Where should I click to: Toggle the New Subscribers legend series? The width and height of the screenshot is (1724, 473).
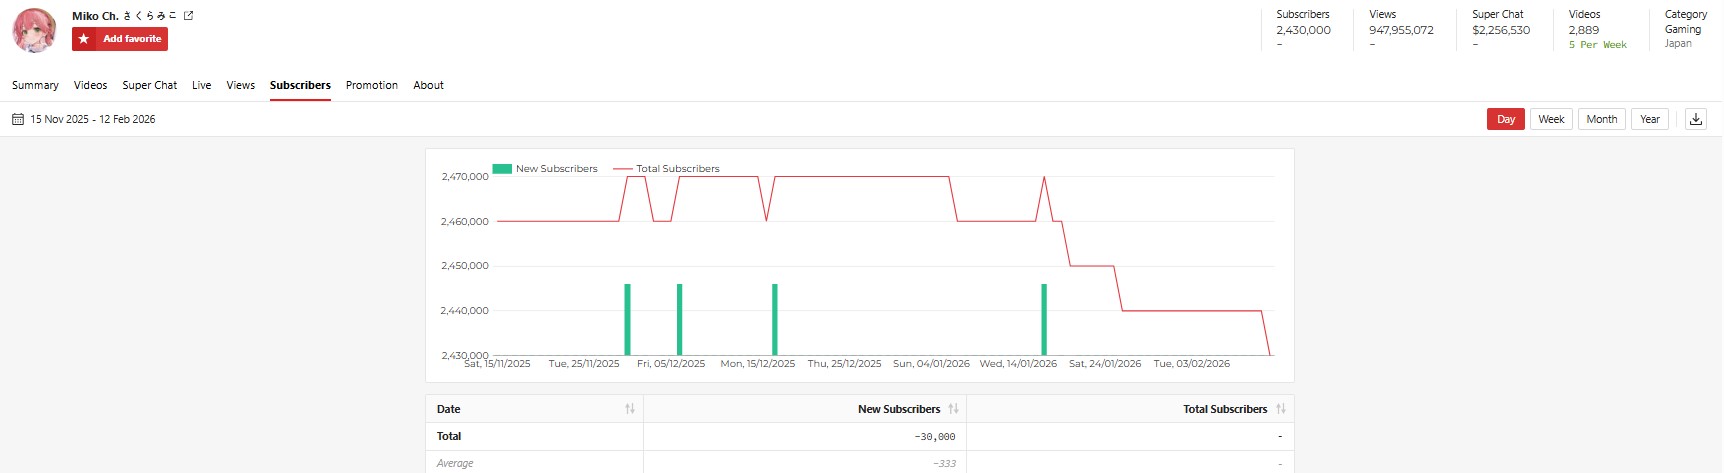pos(545,169)
